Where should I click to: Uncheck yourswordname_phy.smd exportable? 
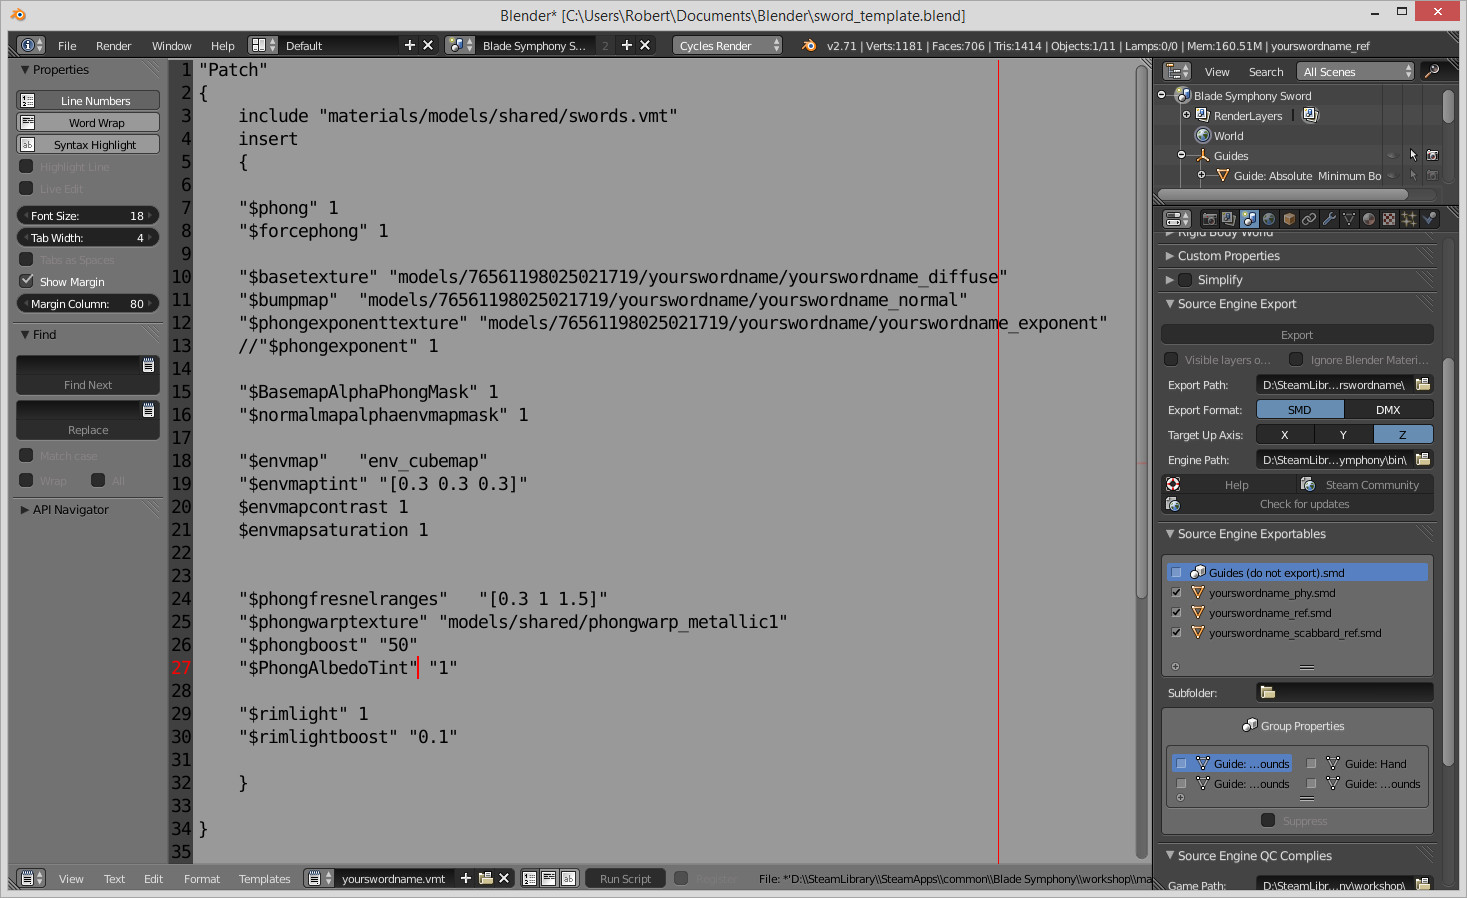[1176, 593]
